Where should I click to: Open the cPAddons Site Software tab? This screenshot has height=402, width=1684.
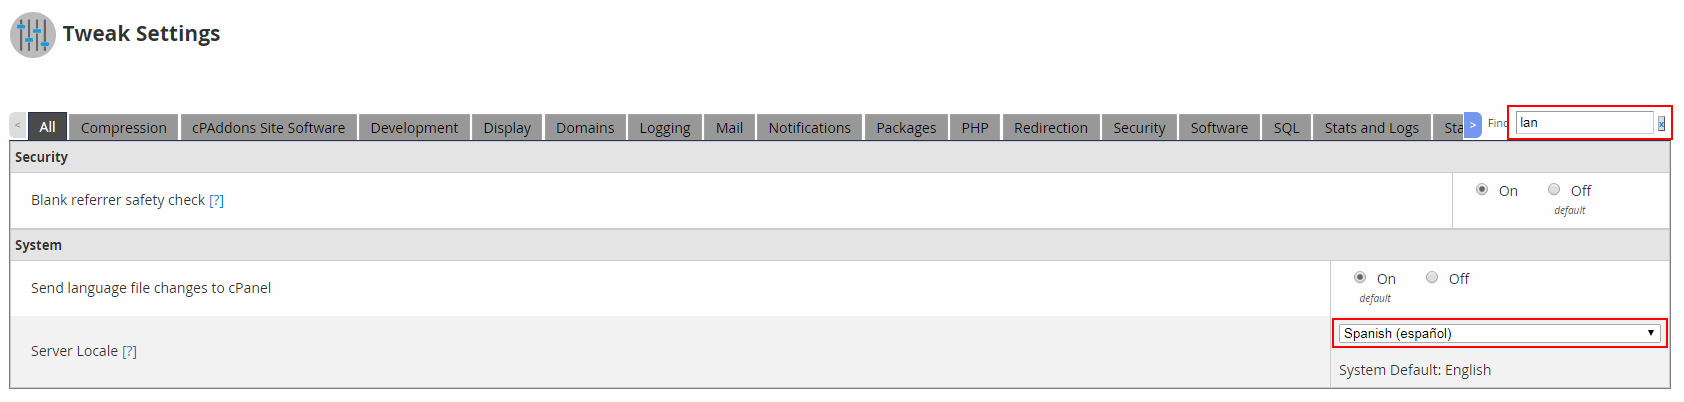tap(268, 127)
